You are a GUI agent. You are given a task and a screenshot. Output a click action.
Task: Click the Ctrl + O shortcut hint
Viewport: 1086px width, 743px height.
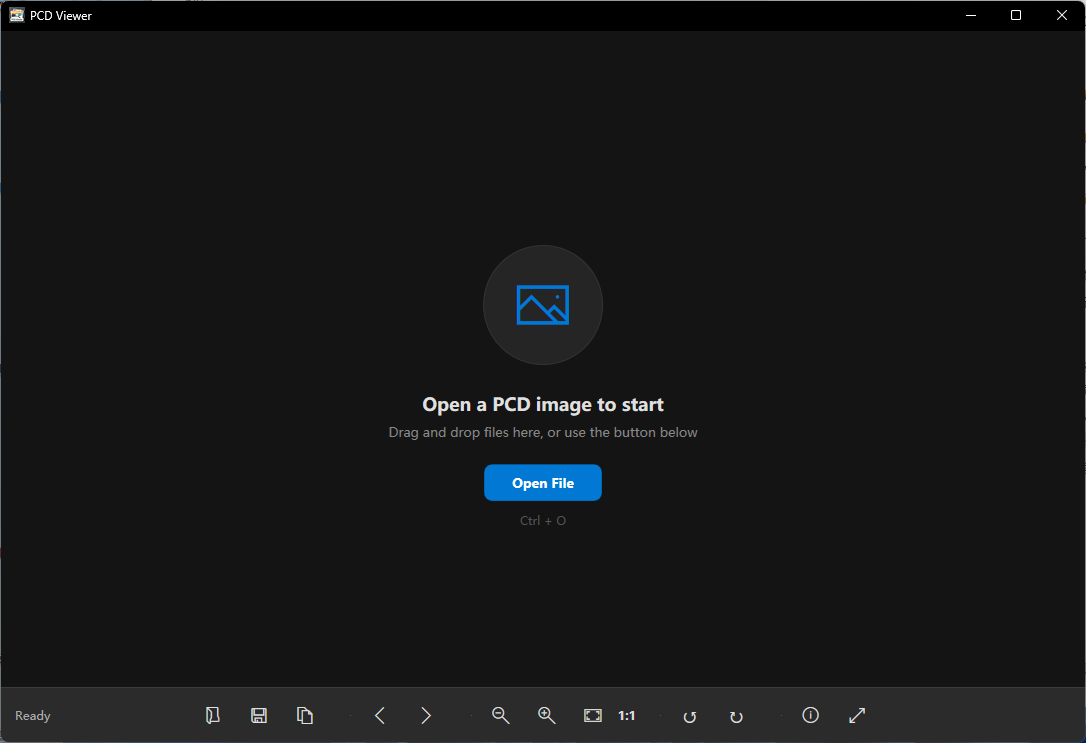point(543,521)
